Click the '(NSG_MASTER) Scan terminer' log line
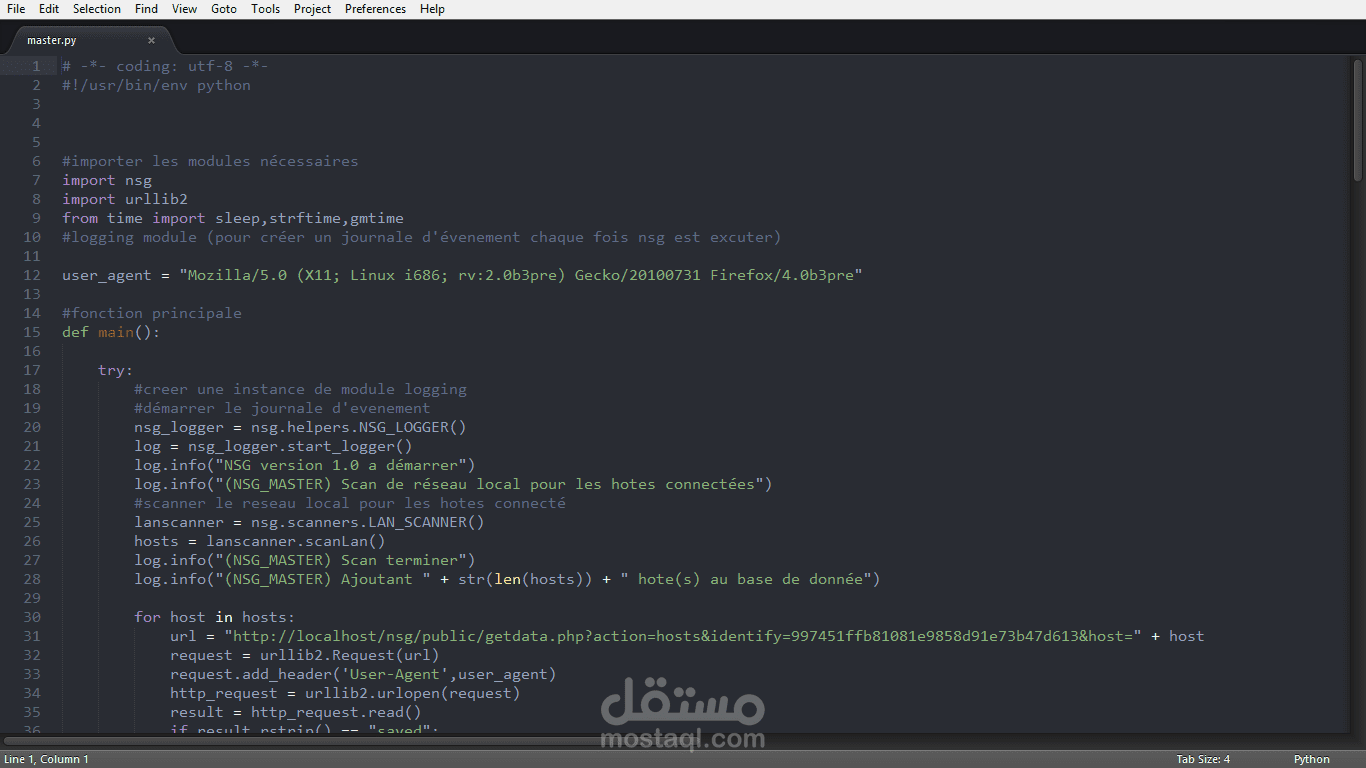 [305, 560]
